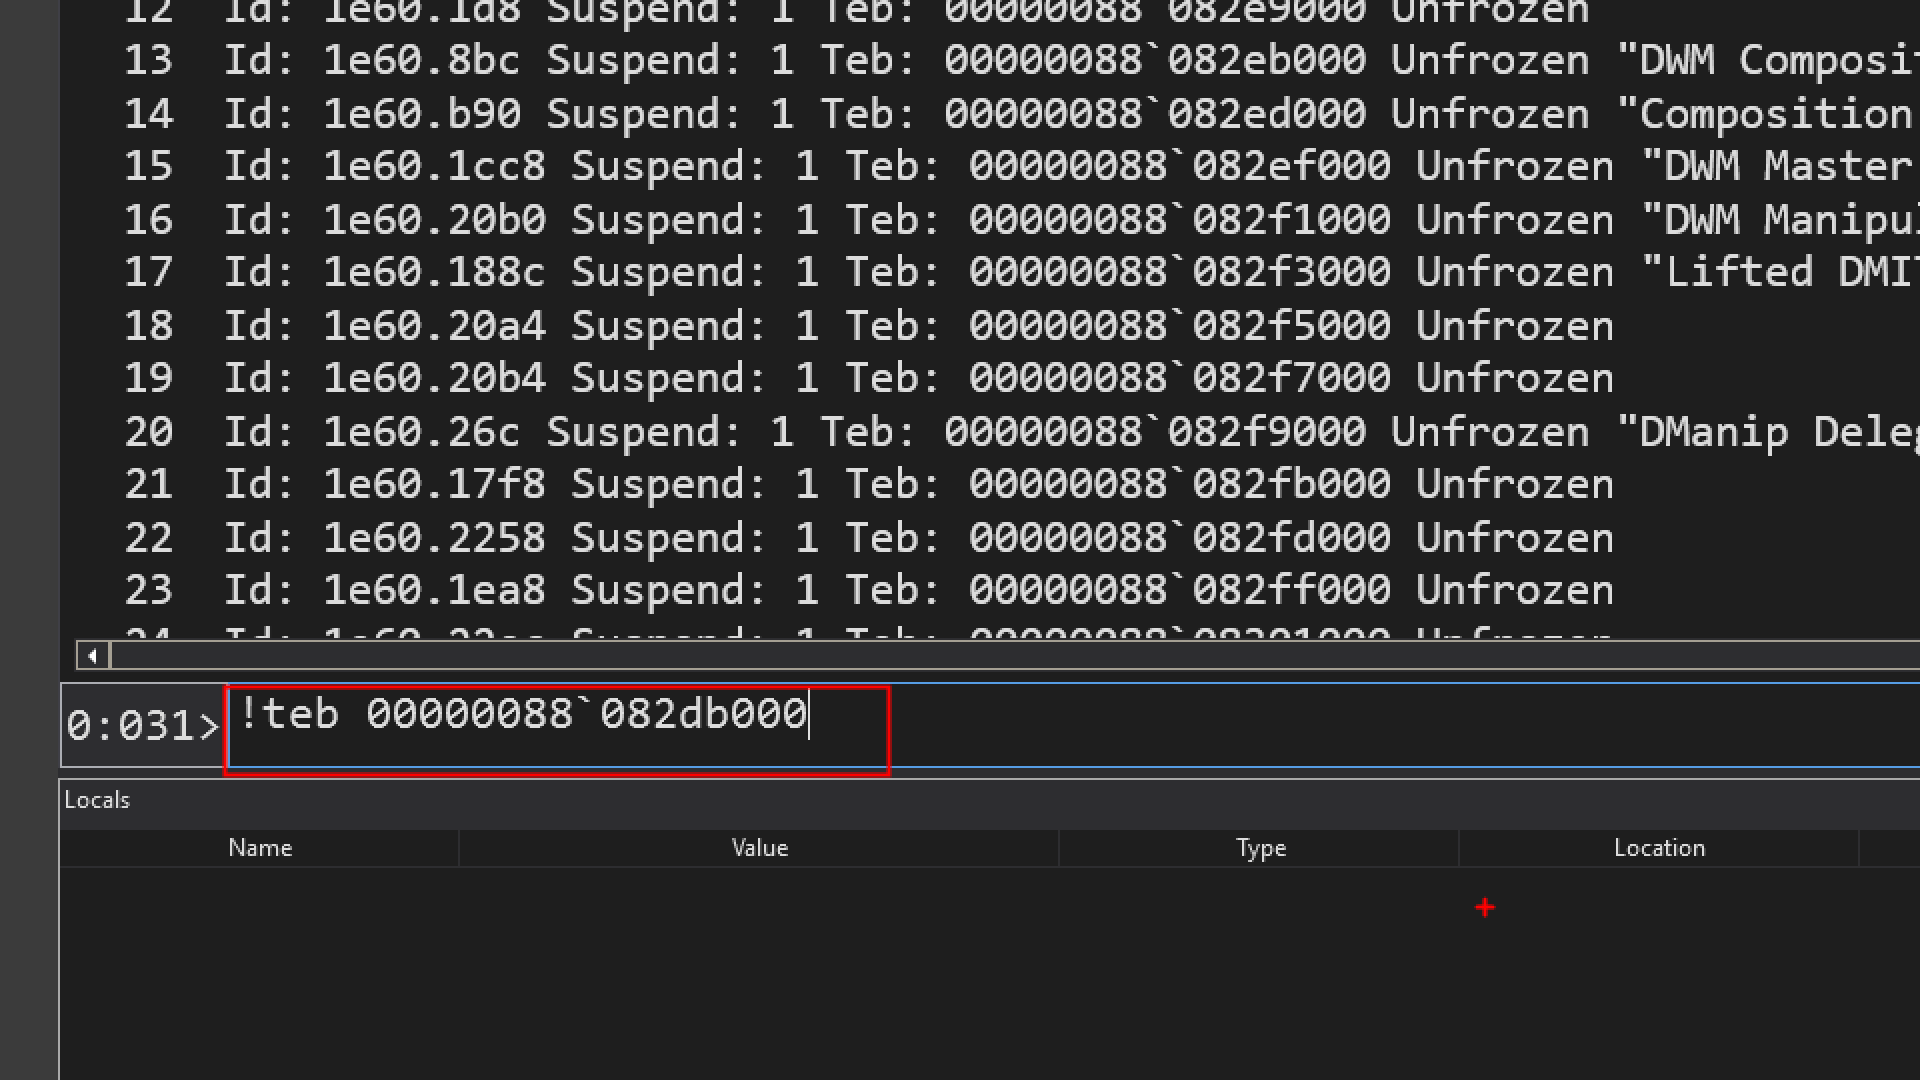This screenshot has height=1080, width=1920.
Task: Click thread 22 line with Id 1e60.2258
Action: 868,538
